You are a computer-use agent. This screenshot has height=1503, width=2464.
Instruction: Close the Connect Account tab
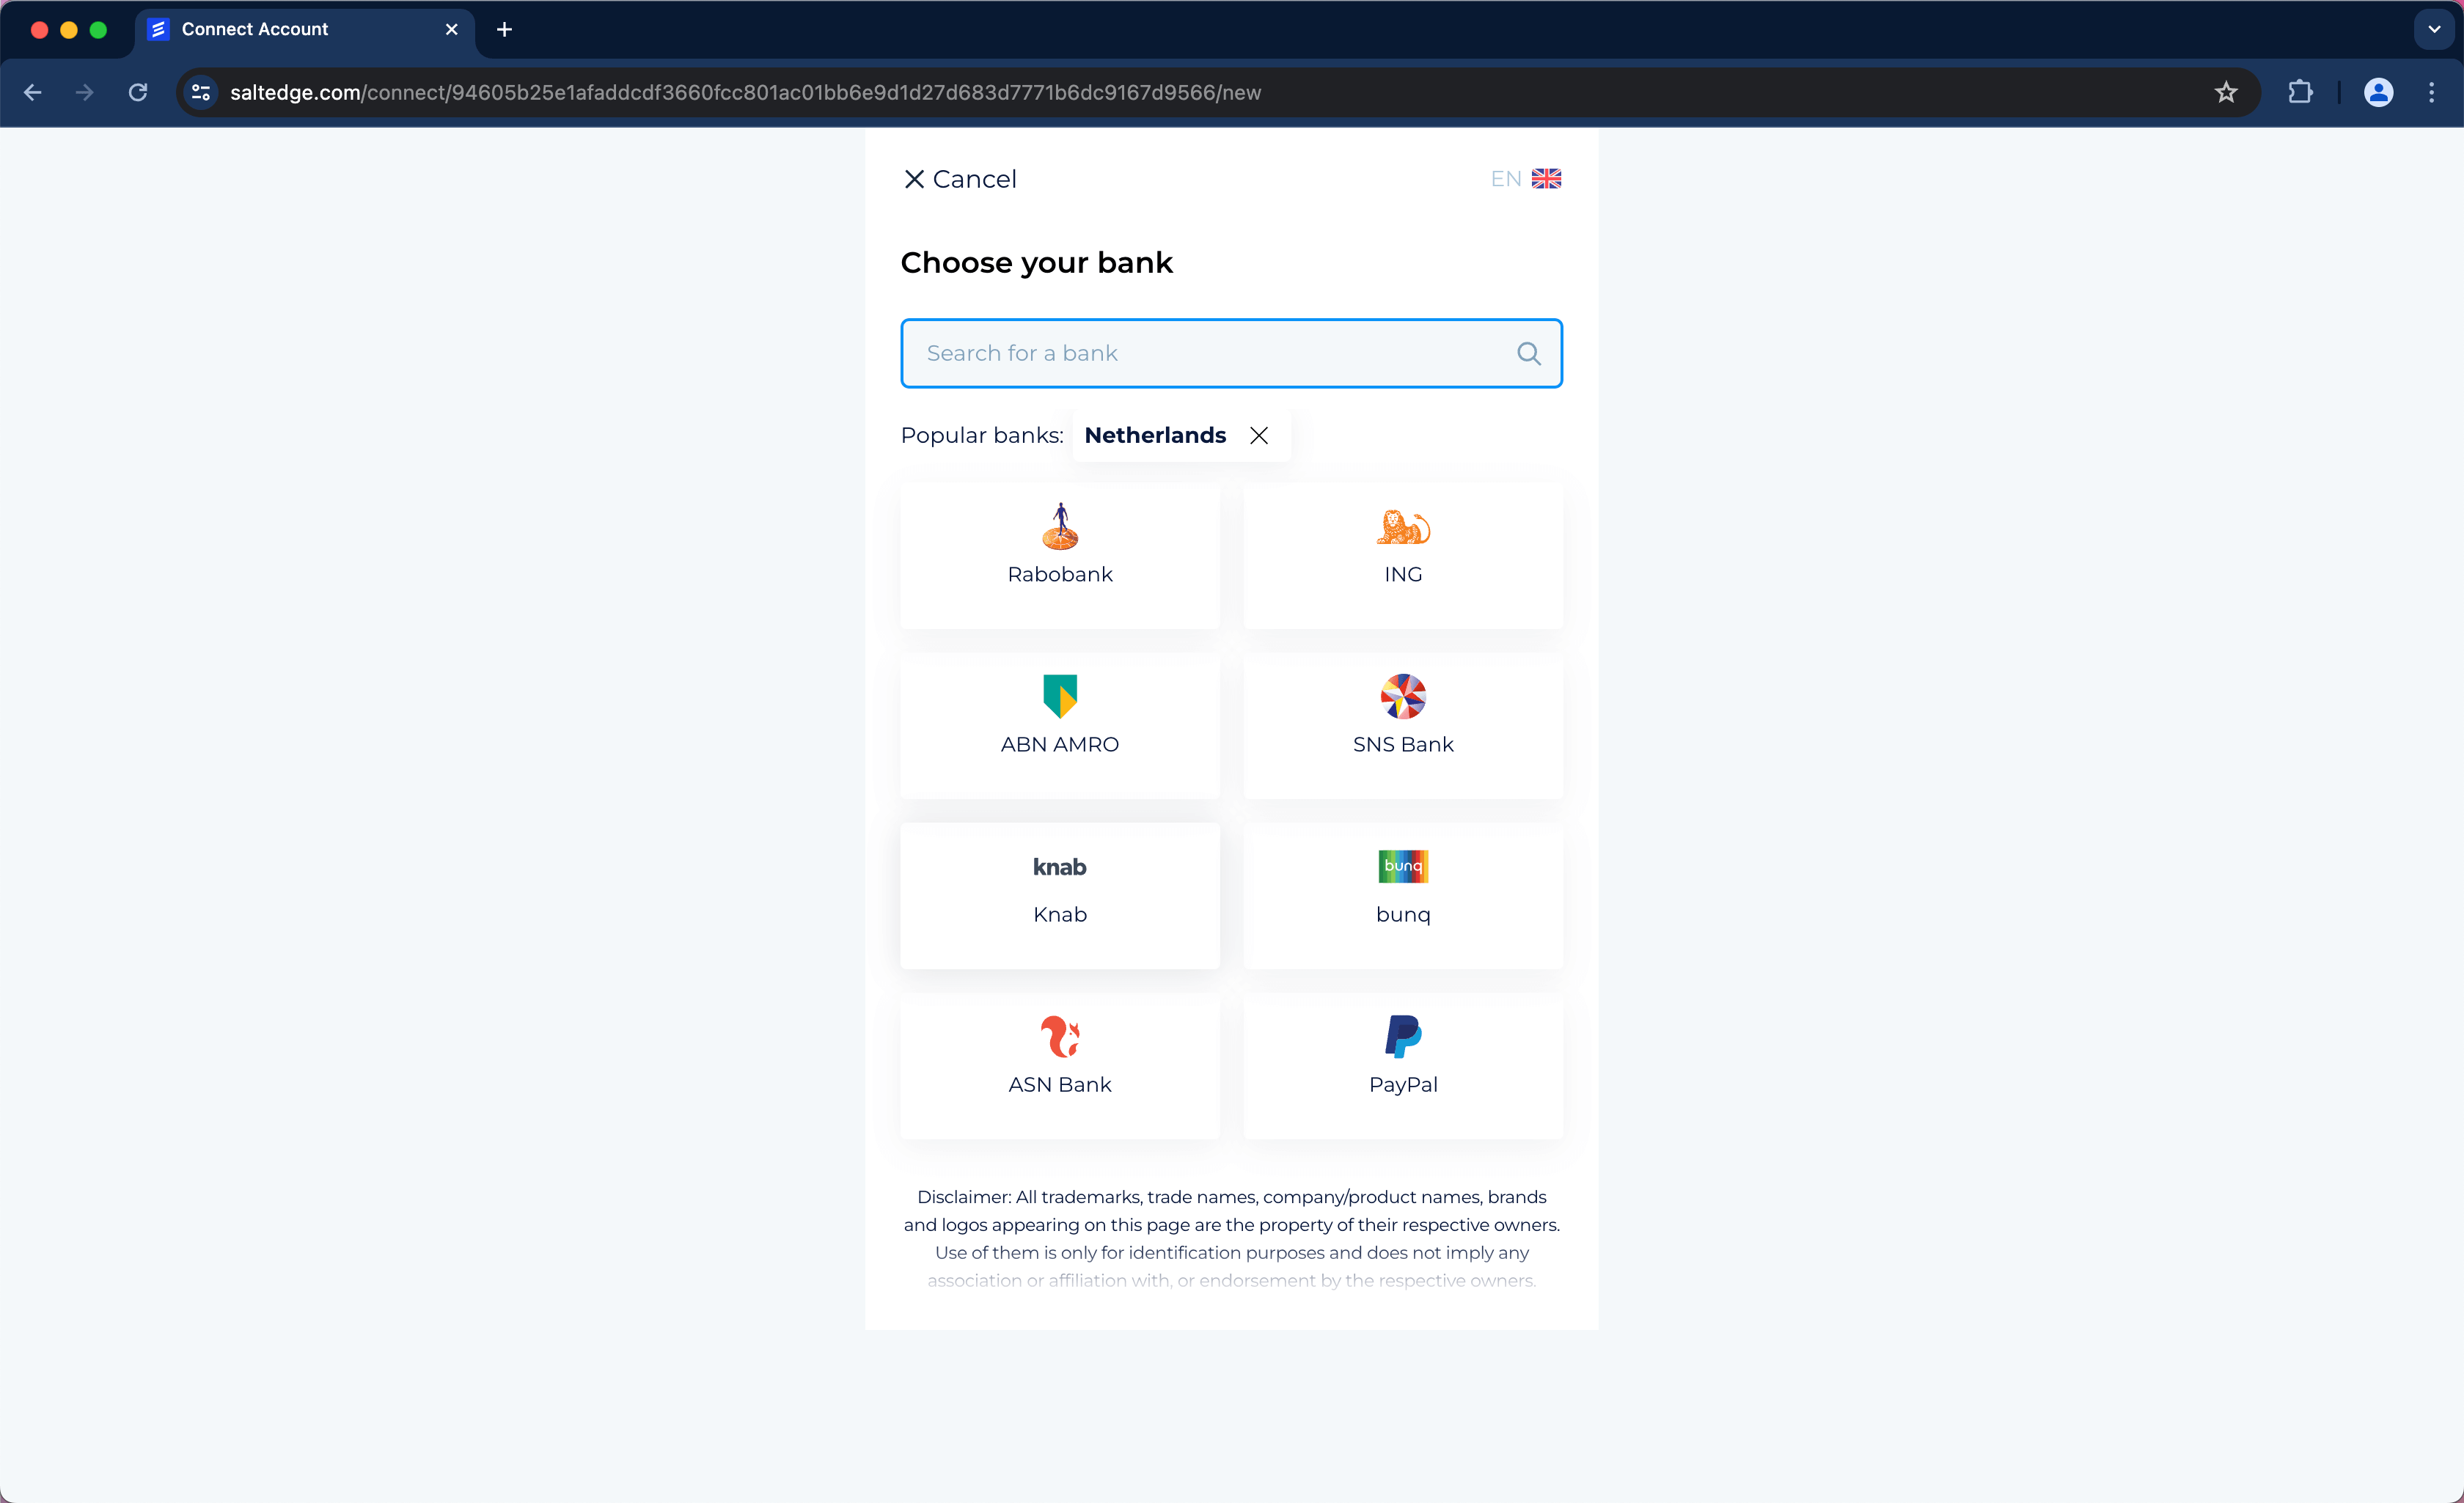pyautogui.click(x=452, y=29)
